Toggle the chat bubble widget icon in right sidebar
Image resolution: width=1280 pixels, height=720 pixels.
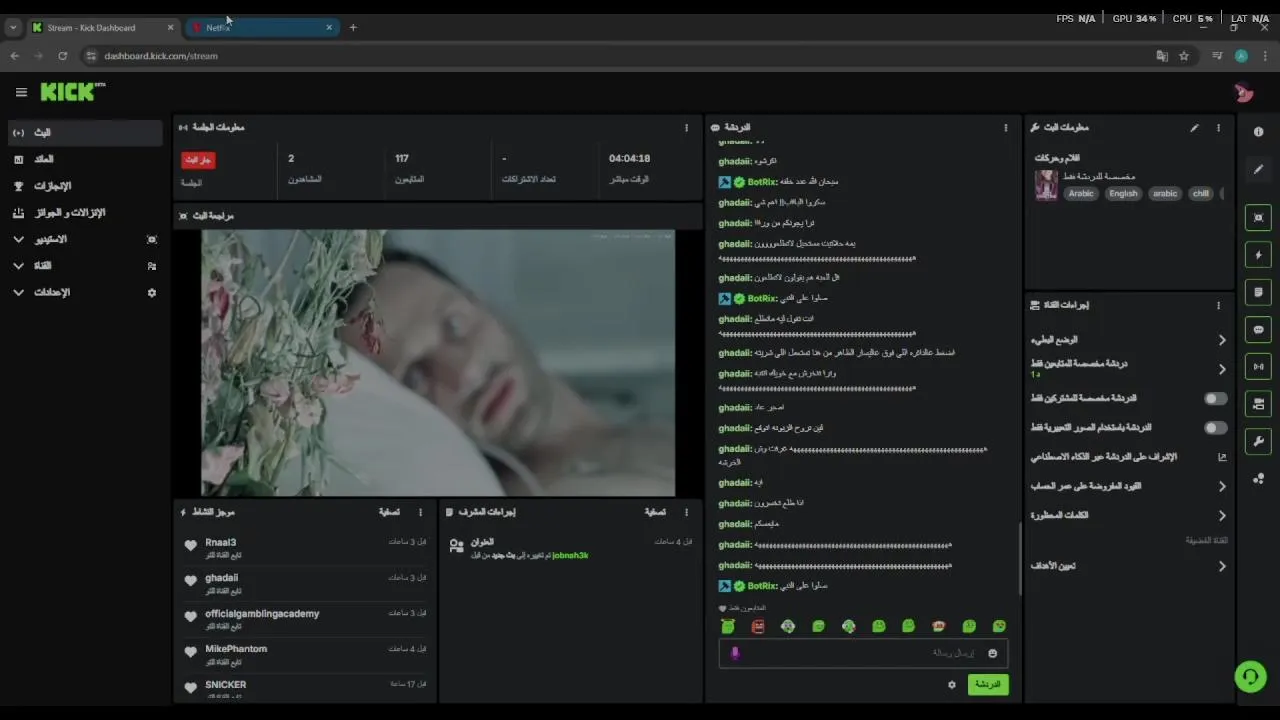(1258, 329)
